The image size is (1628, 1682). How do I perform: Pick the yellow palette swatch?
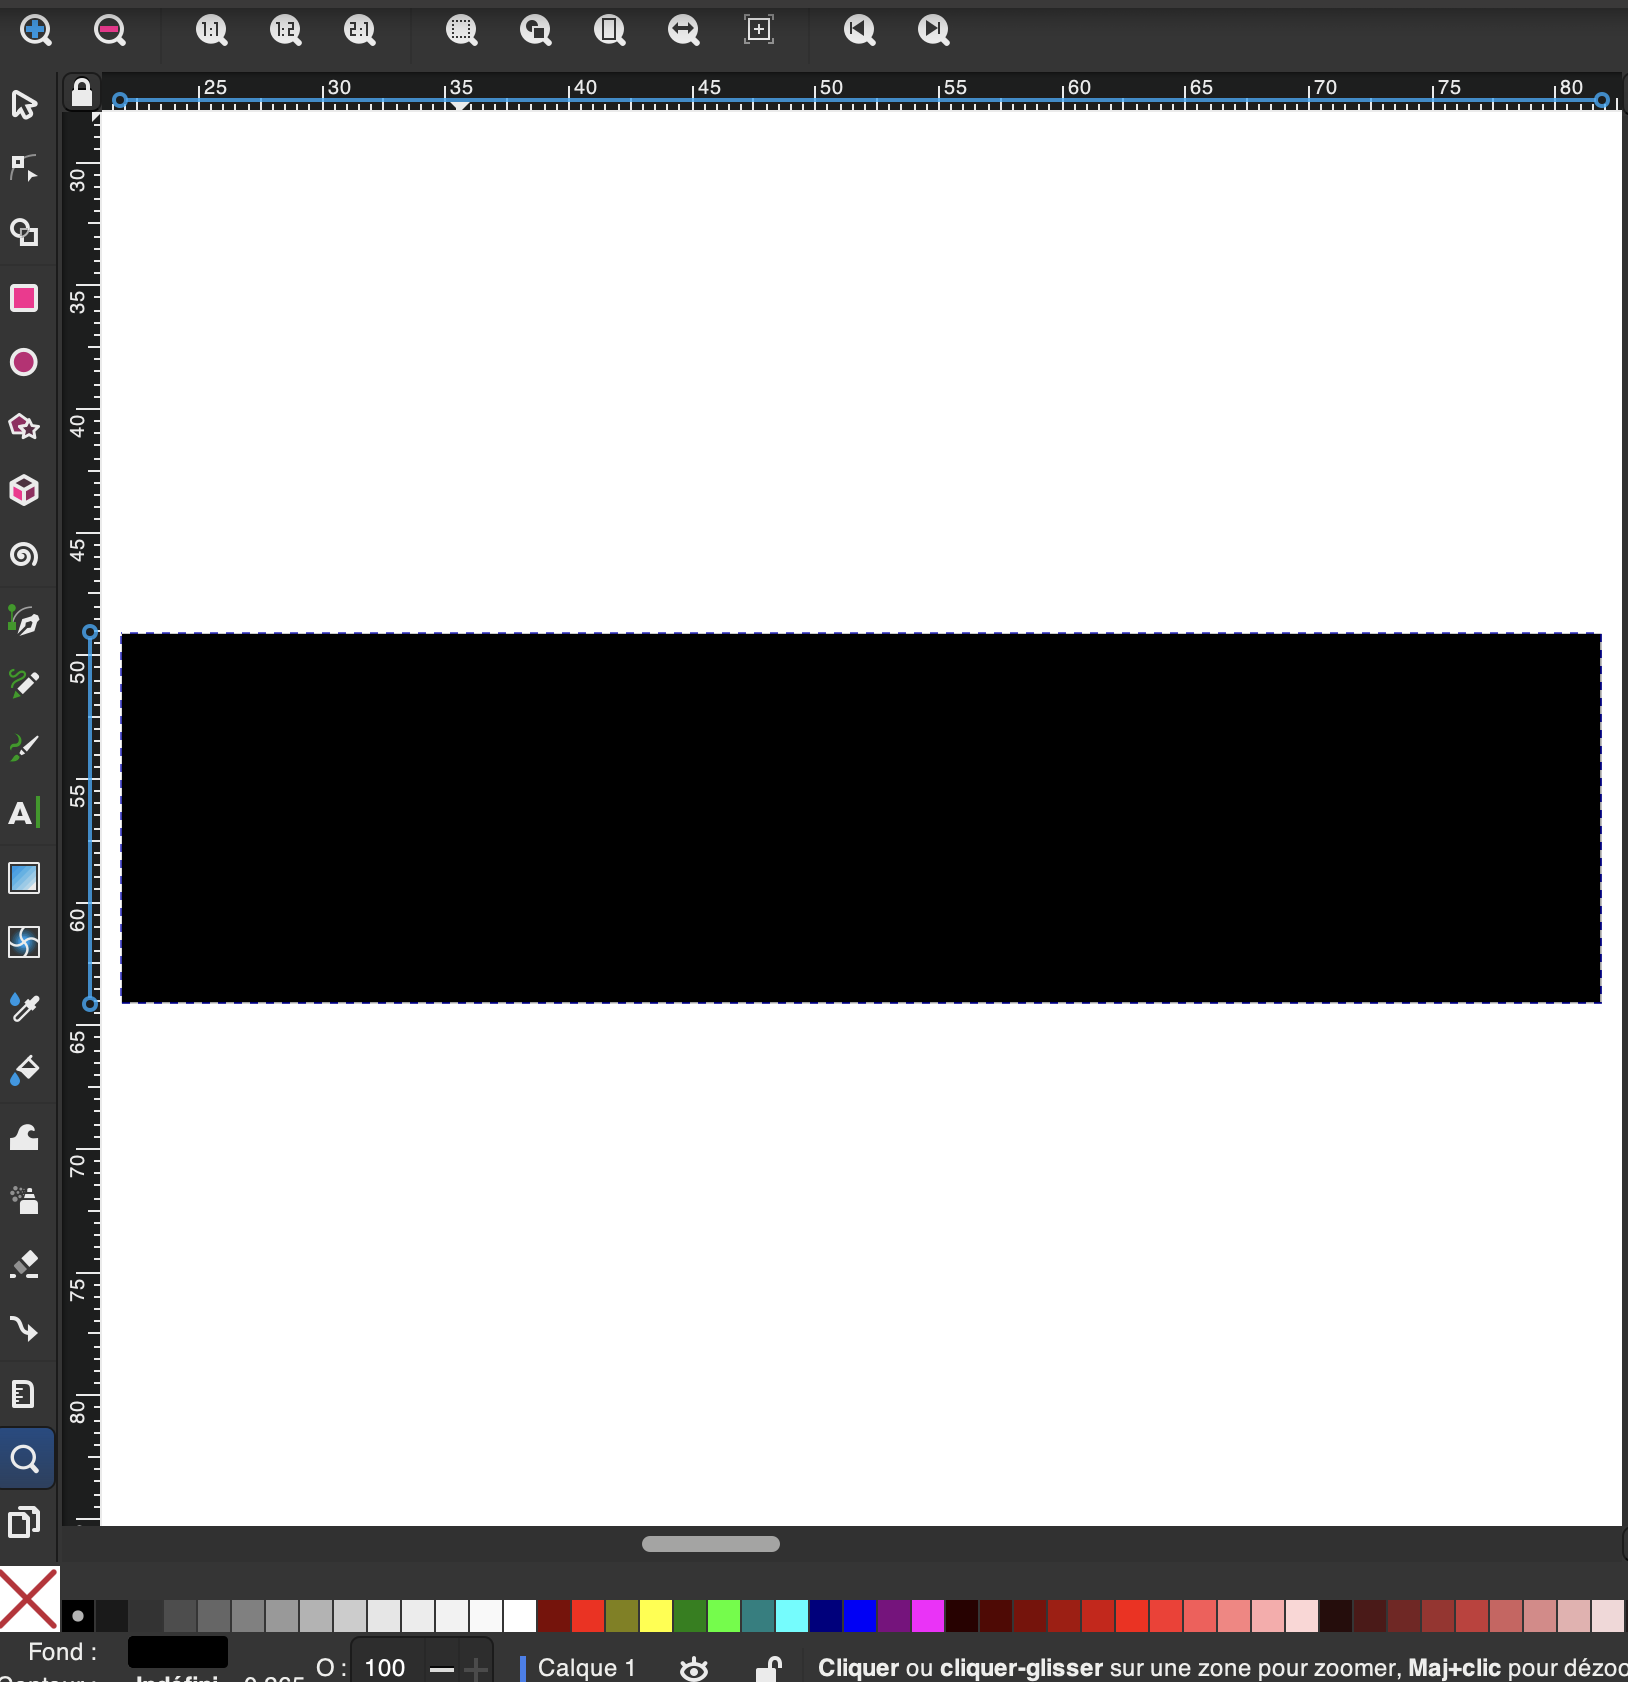655,1616
